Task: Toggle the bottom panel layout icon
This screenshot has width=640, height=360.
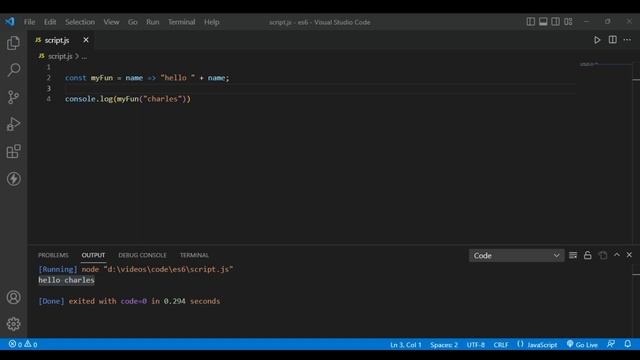Action: tap(543, 22)
